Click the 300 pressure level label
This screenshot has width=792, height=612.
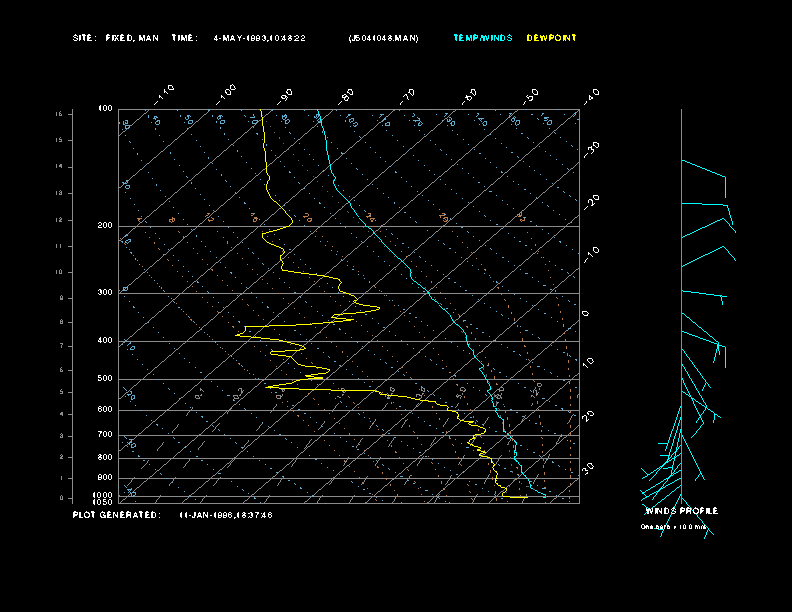point(105,293)
